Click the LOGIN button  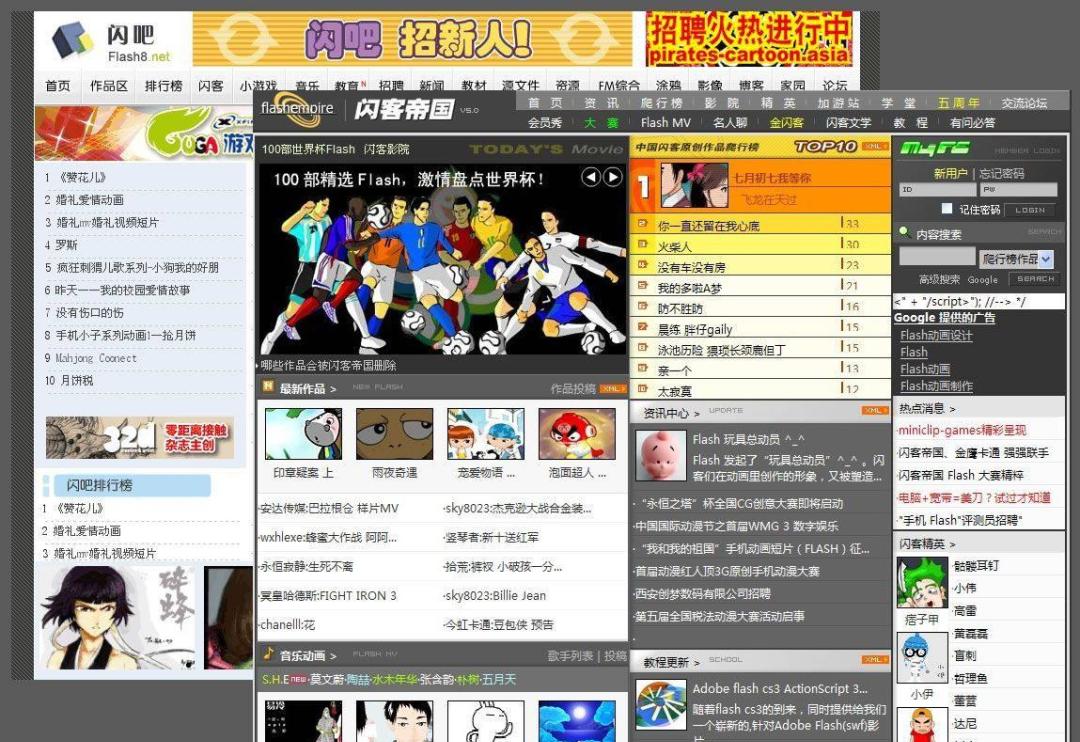point(1028,210)
